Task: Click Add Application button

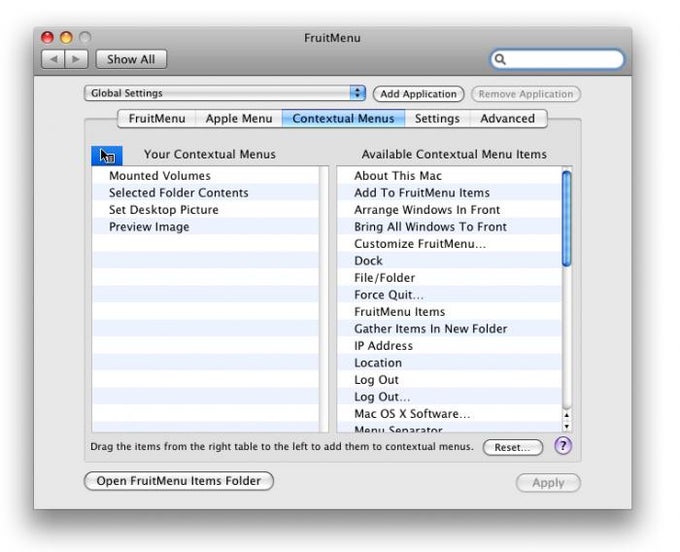Action: pyautogui.click(x=418, y=94)
